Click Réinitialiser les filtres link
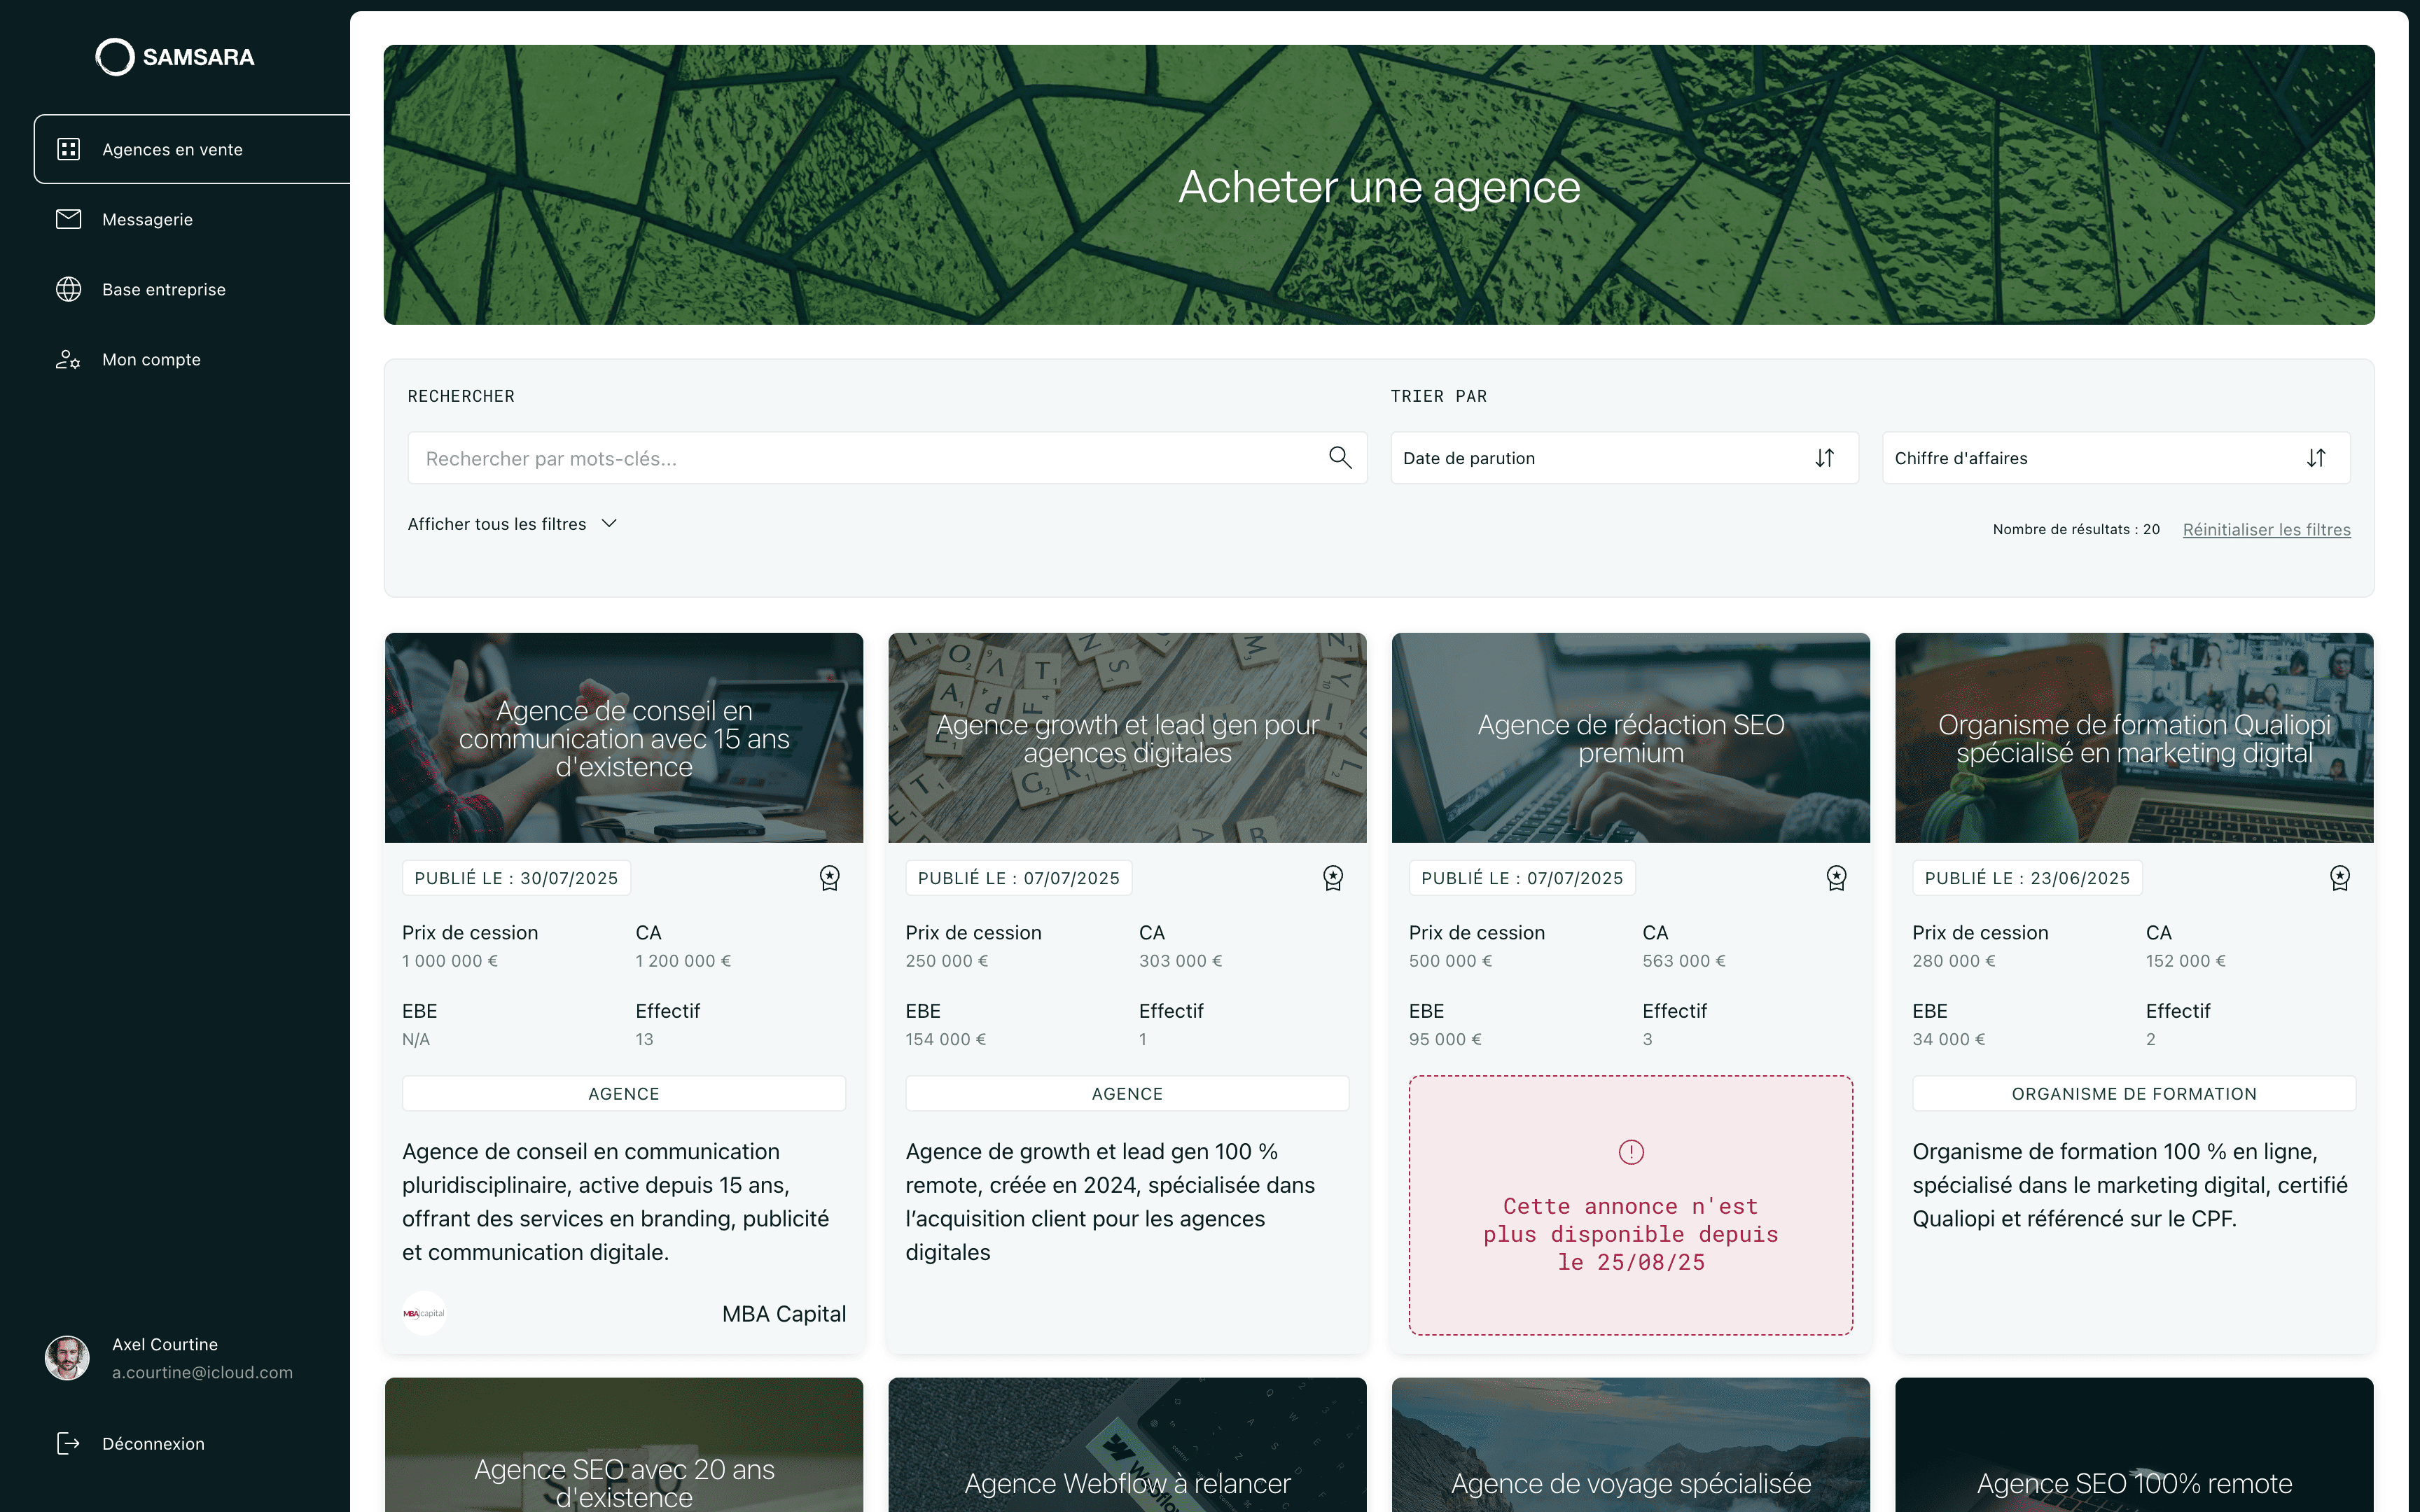 pyautogui.click(x=2266, y=529)
